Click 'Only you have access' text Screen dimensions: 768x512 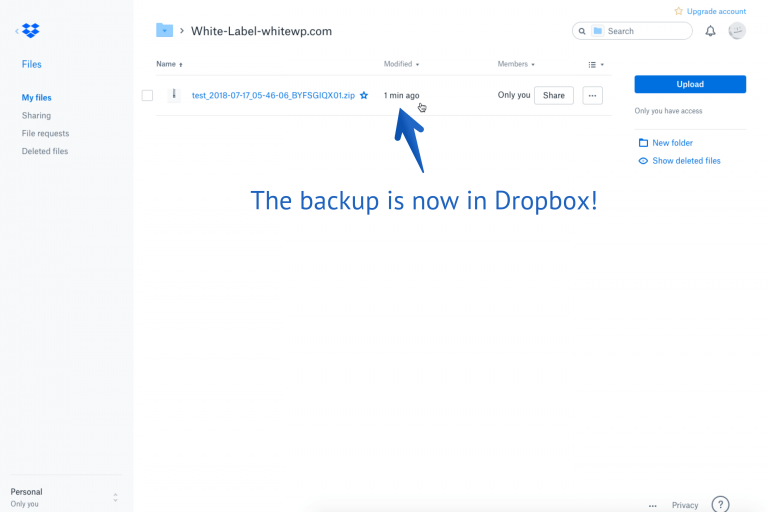tap(668, 111)
